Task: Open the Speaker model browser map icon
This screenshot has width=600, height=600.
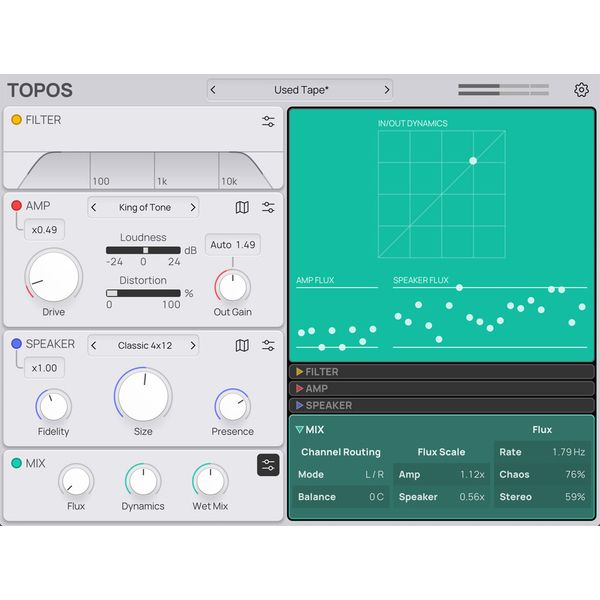Action: point(242,345)
